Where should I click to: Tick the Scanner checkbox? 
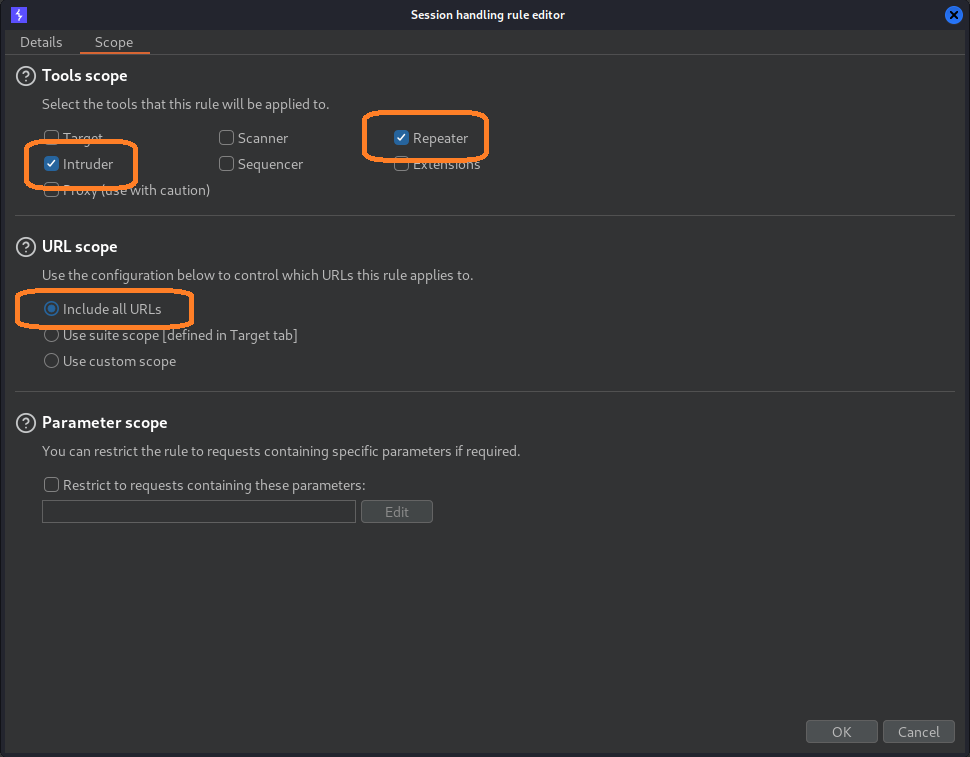227,138
